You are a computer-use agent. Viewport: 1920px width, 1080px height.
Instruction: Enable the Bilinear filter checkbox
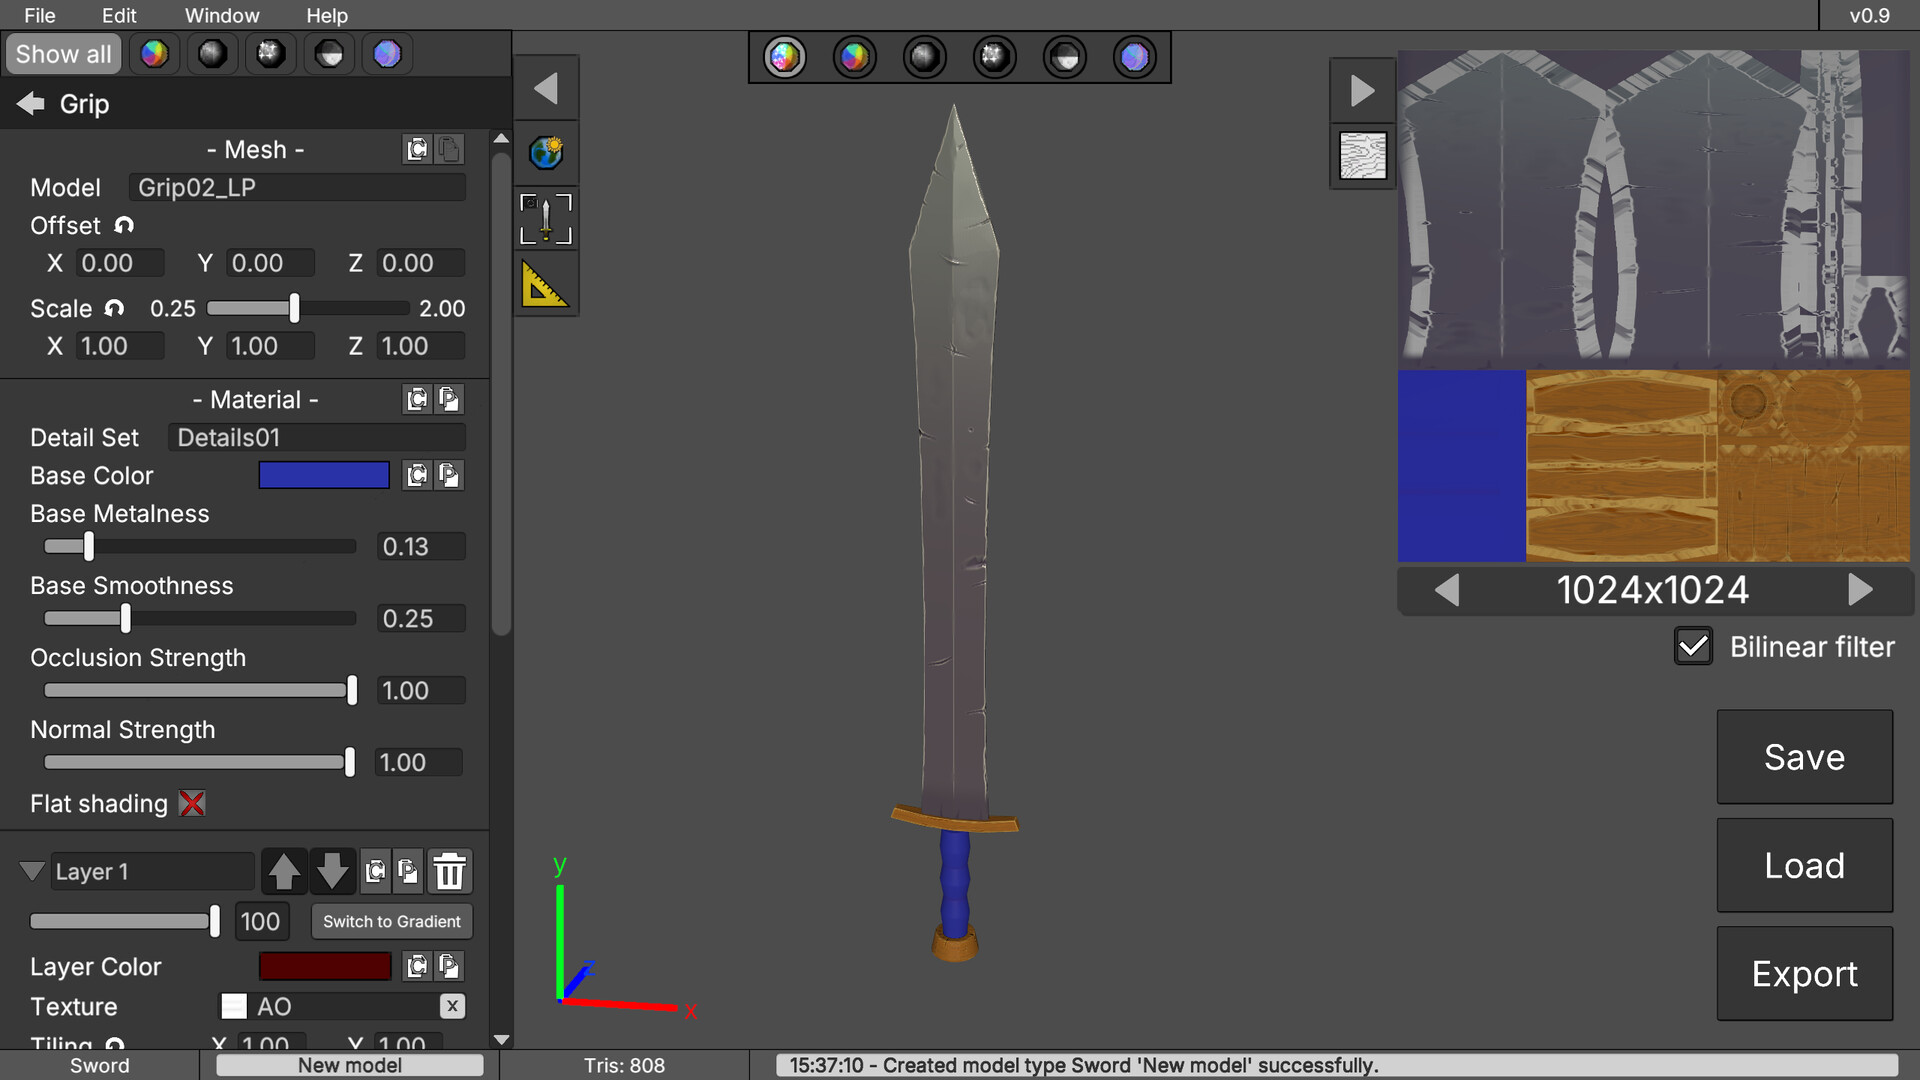tap(1693, 647)
